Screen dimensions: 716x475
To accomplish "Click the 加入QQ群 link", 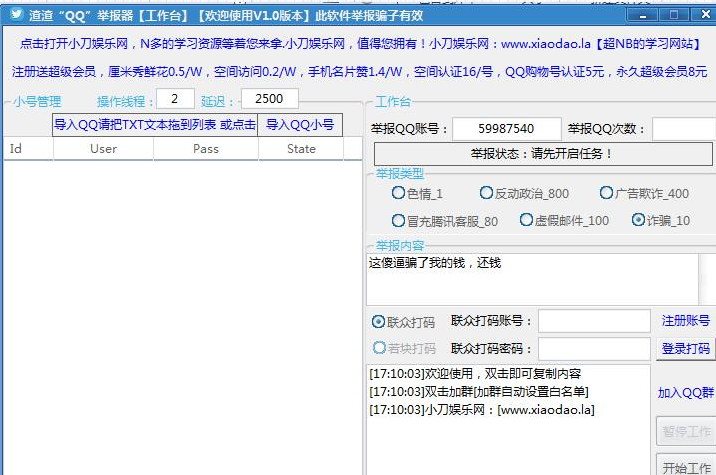I will (x=685, y=392).
